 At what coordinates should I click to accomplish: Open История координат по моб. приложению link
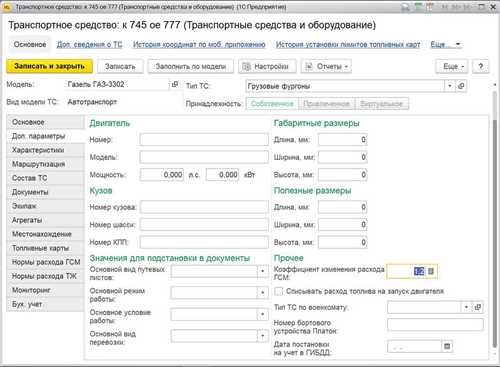click(x=199, y=44)
